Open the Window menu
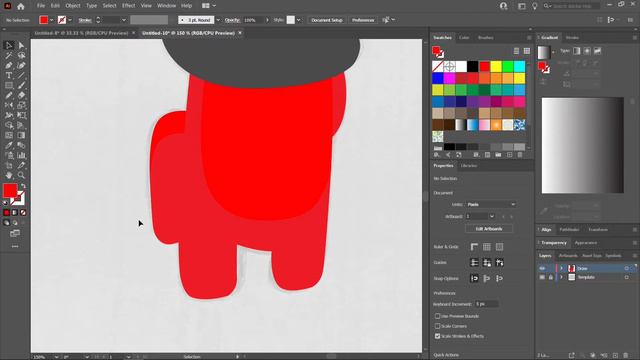The height and width of the screenshot is (360, 640). tap(166, 6)
